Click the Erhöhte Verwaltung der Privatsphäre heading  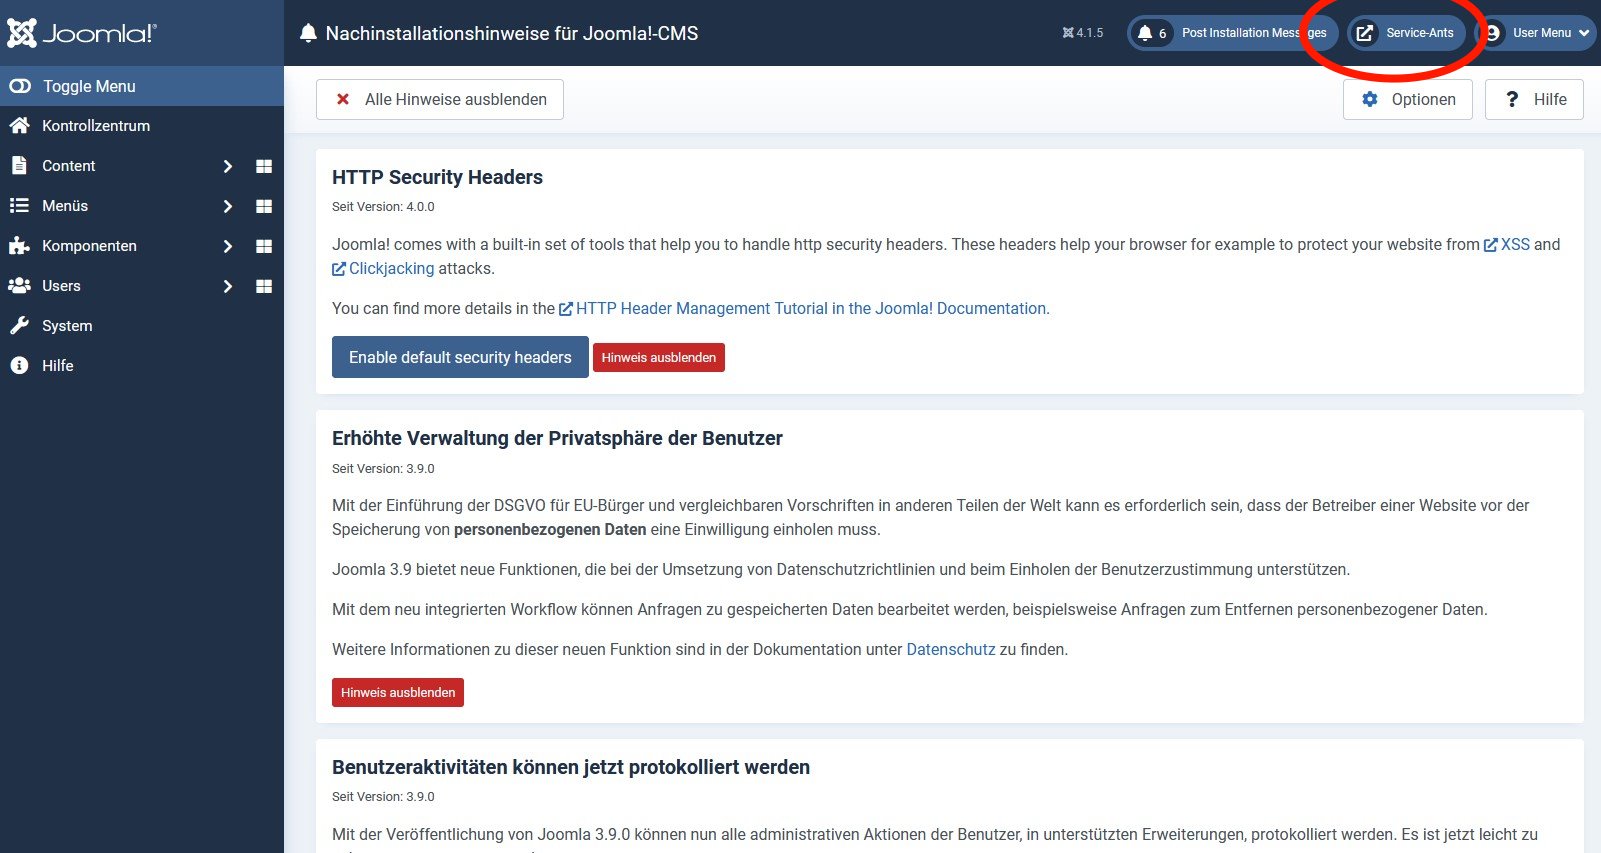(x=557, y=438)
